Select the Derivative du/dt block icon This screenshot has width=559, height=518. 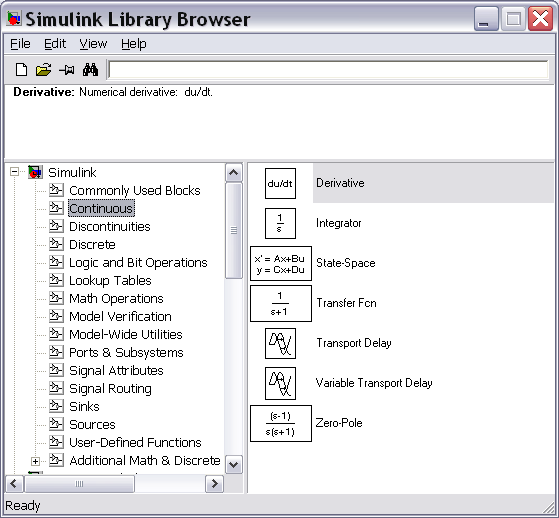pos(280,183)
